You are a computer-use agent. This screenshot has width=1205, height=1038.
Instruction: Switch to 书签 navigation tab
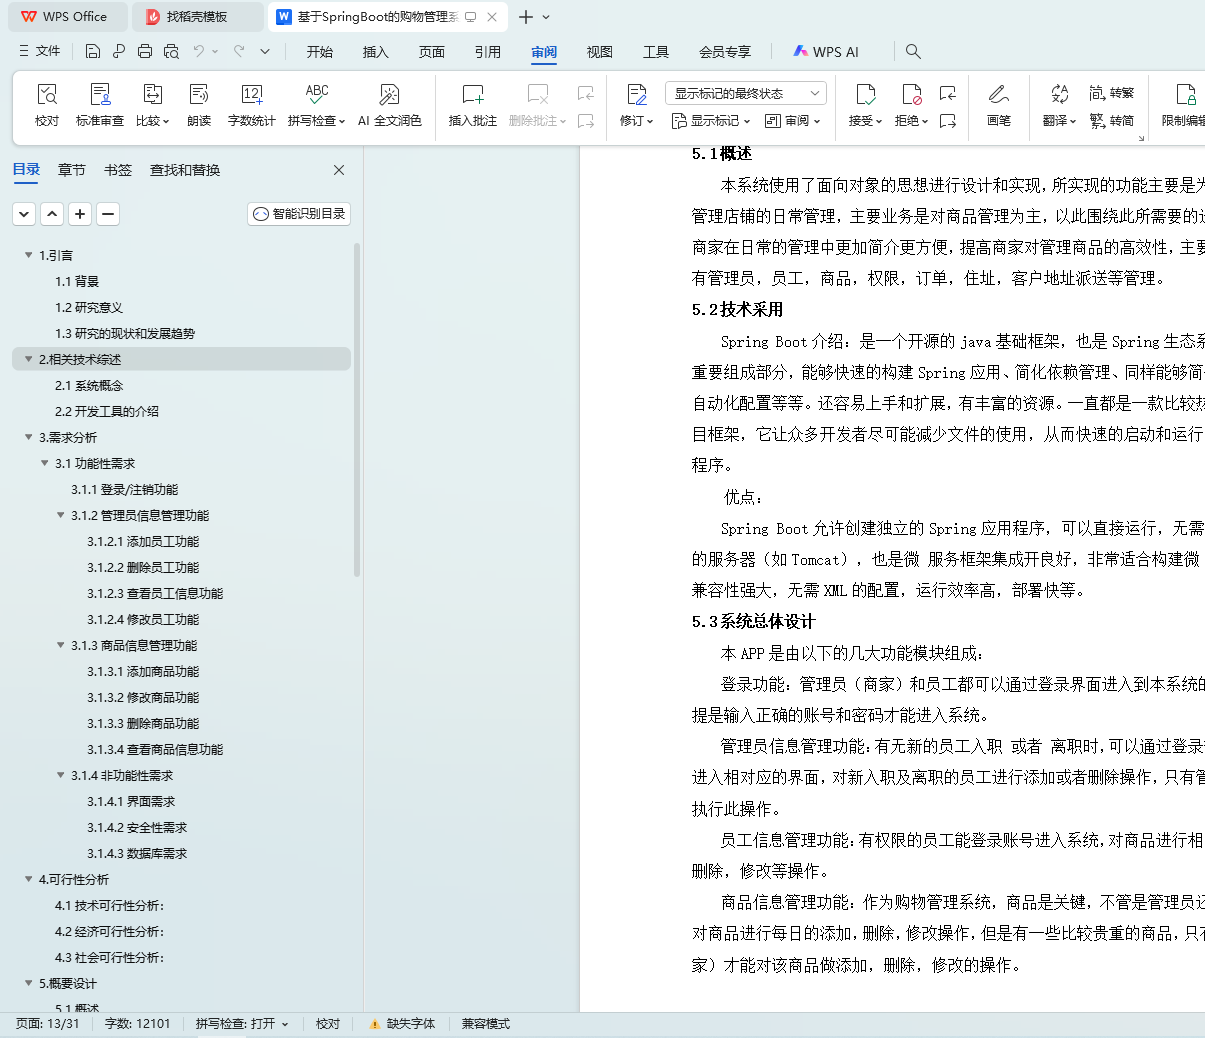coord(118,170)
